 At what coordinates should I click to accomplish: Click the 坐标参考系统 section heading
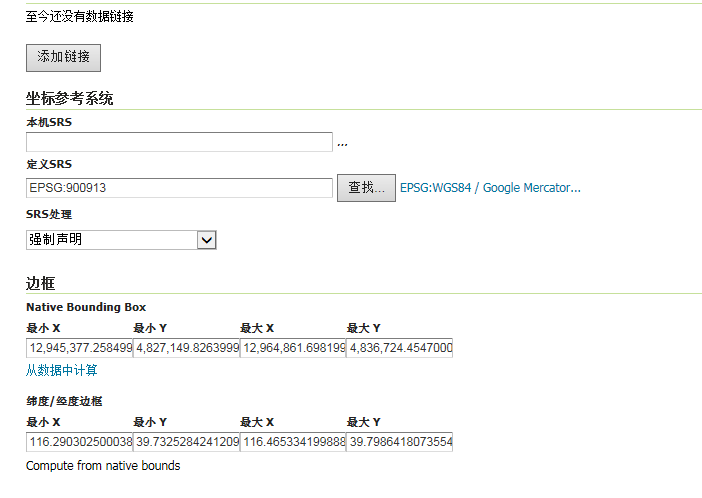[x=69, y=98]
